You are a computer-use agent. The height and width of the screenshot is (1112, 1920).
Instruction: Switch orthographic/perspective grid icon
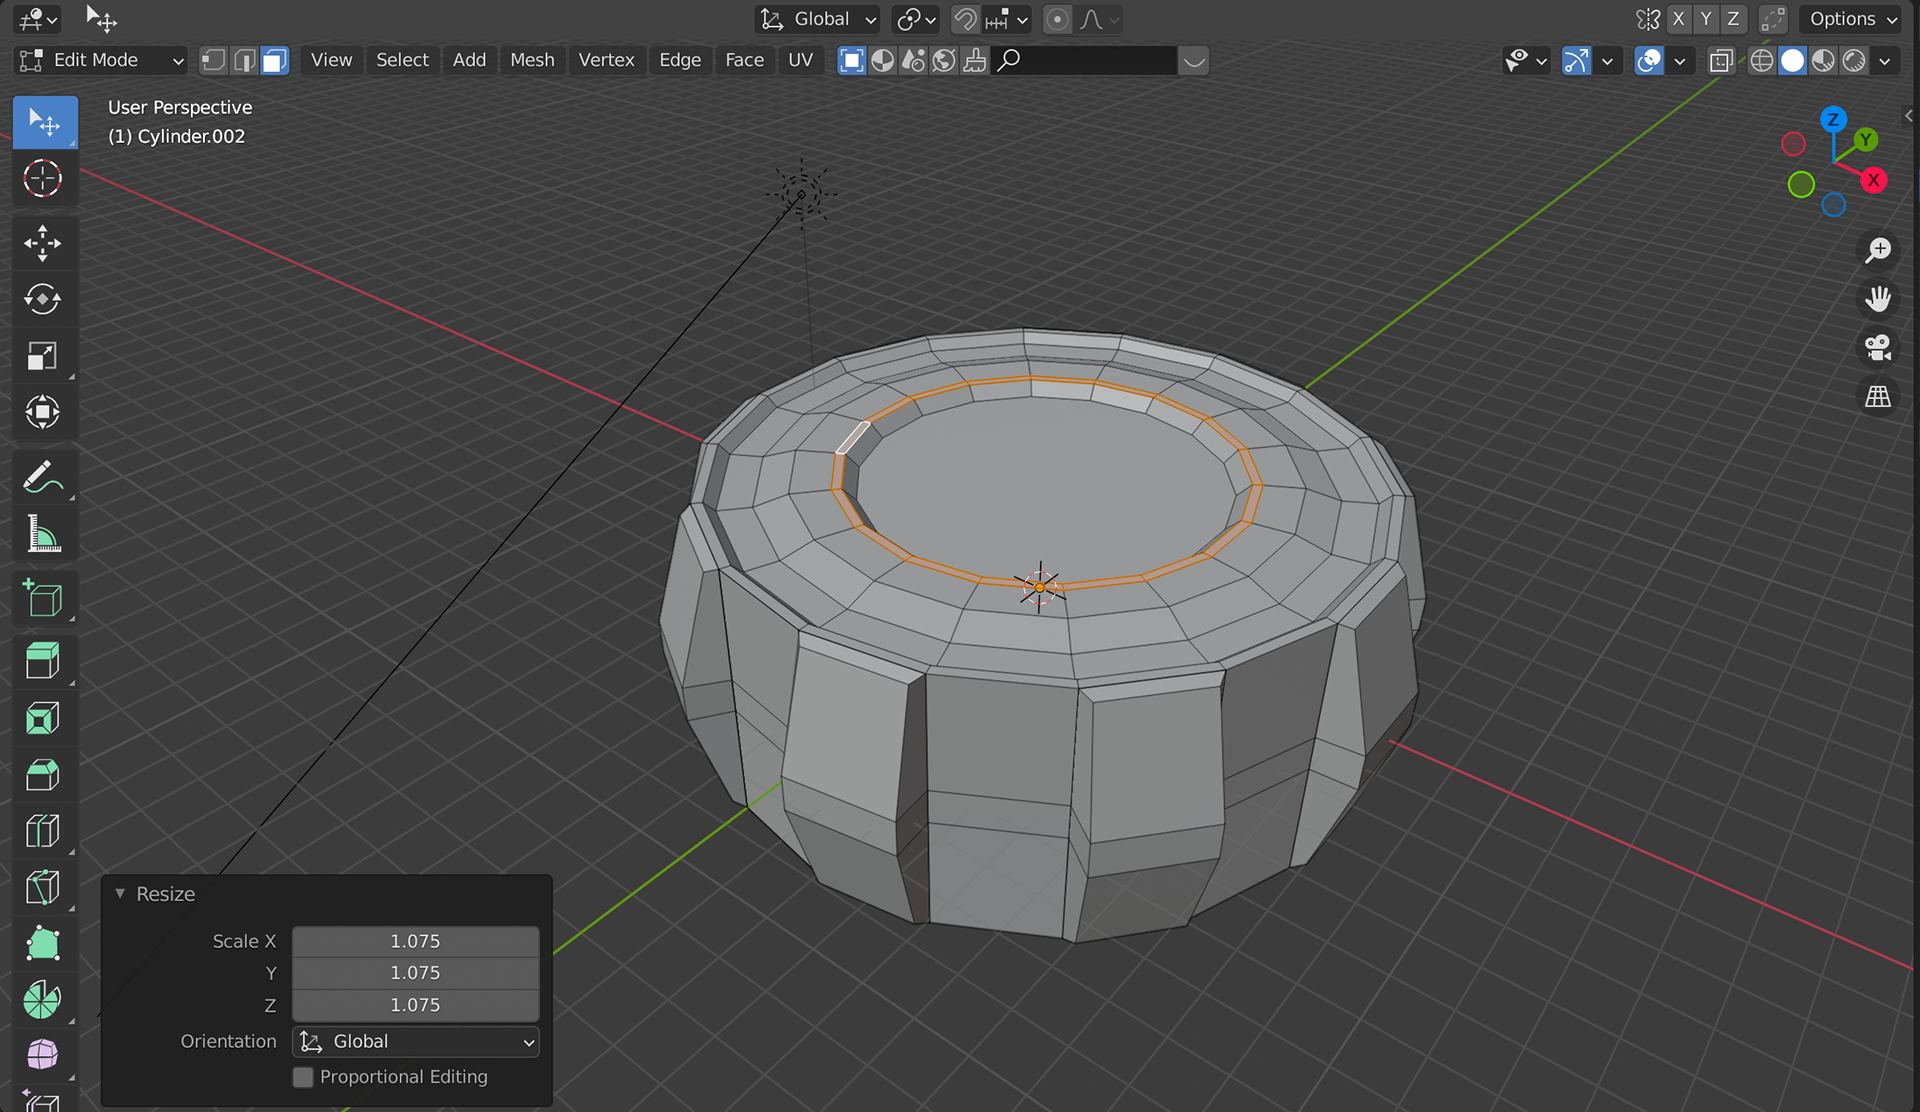1878,397
